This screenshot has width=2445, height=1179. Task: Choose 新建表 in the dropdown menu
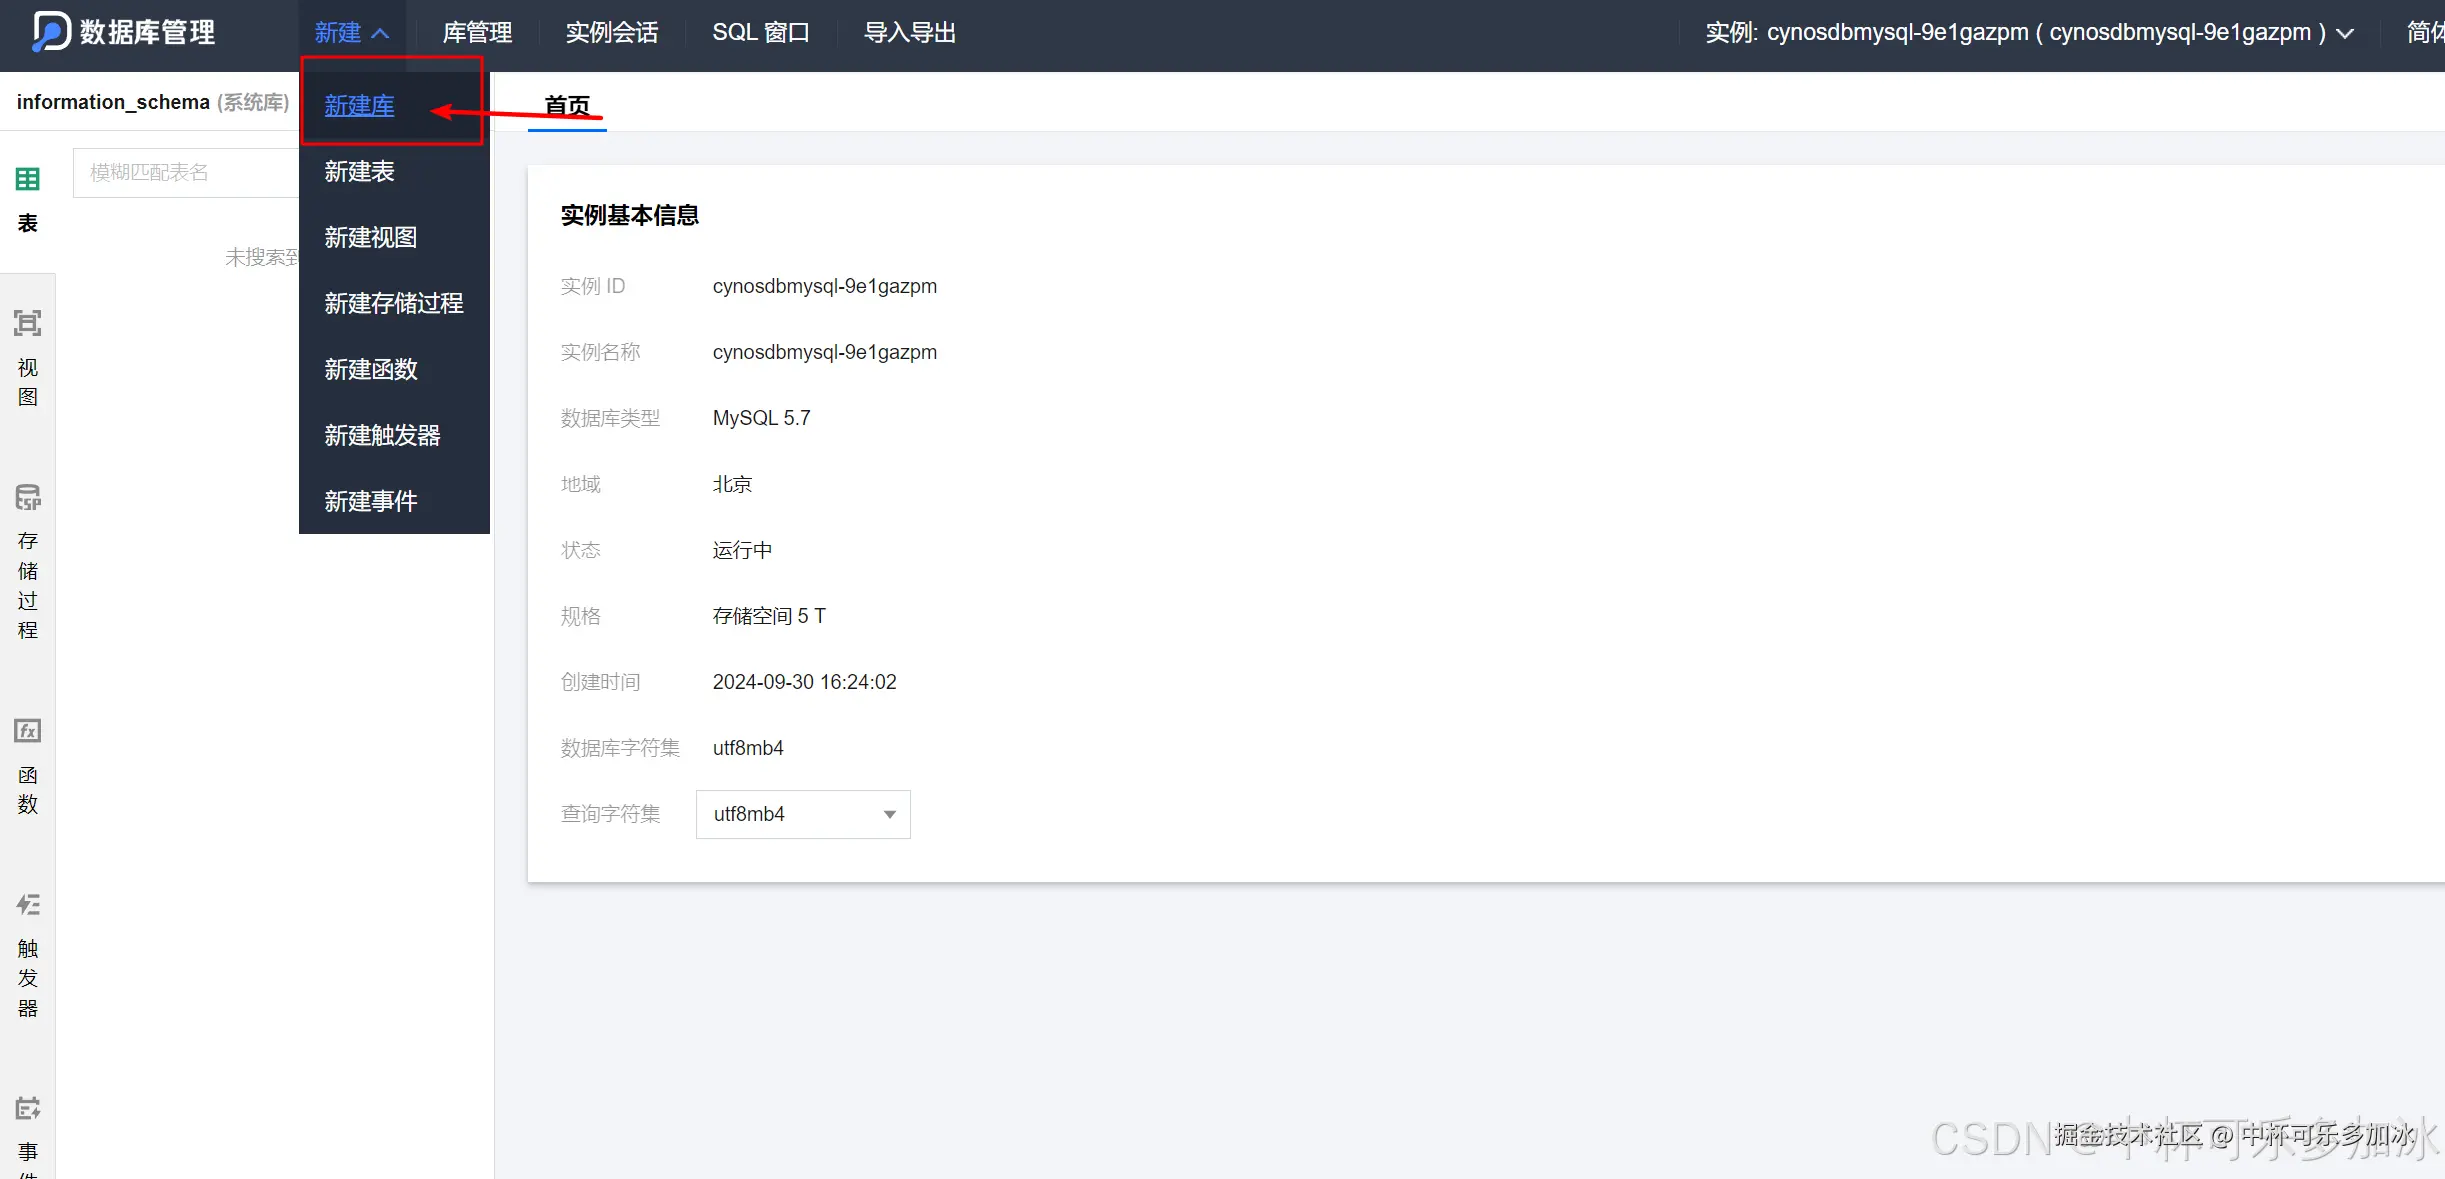pyautogui.click(x=358, y=171)
